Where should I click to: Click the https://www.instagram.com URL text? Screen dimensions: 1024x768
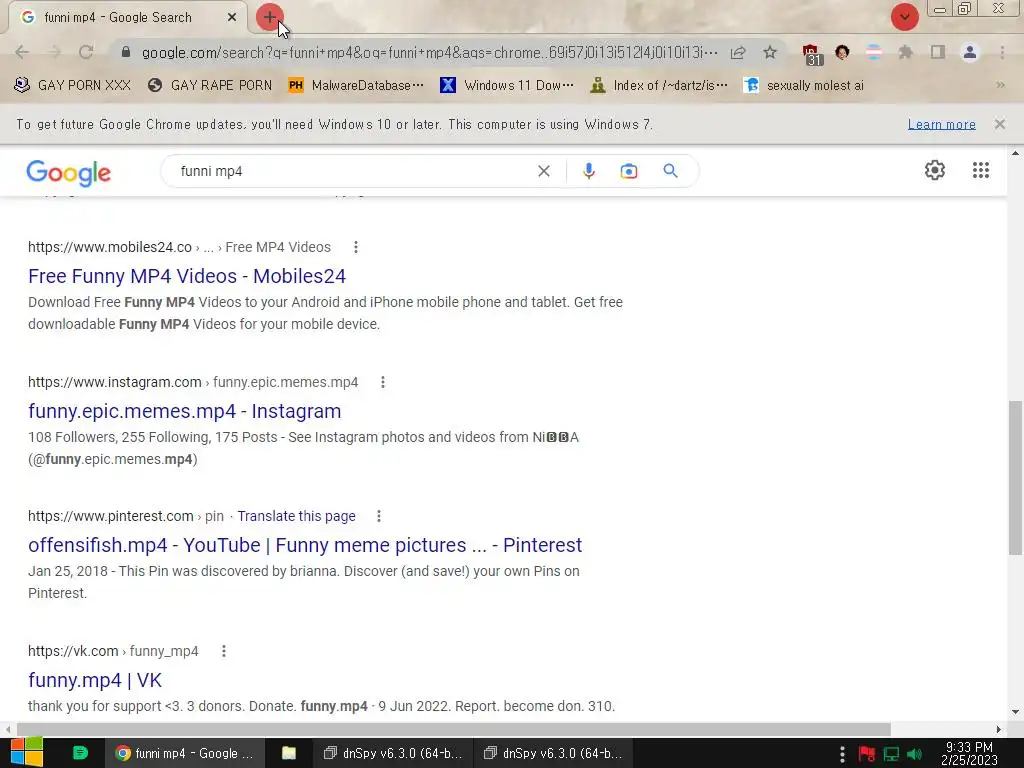point(114,382)
